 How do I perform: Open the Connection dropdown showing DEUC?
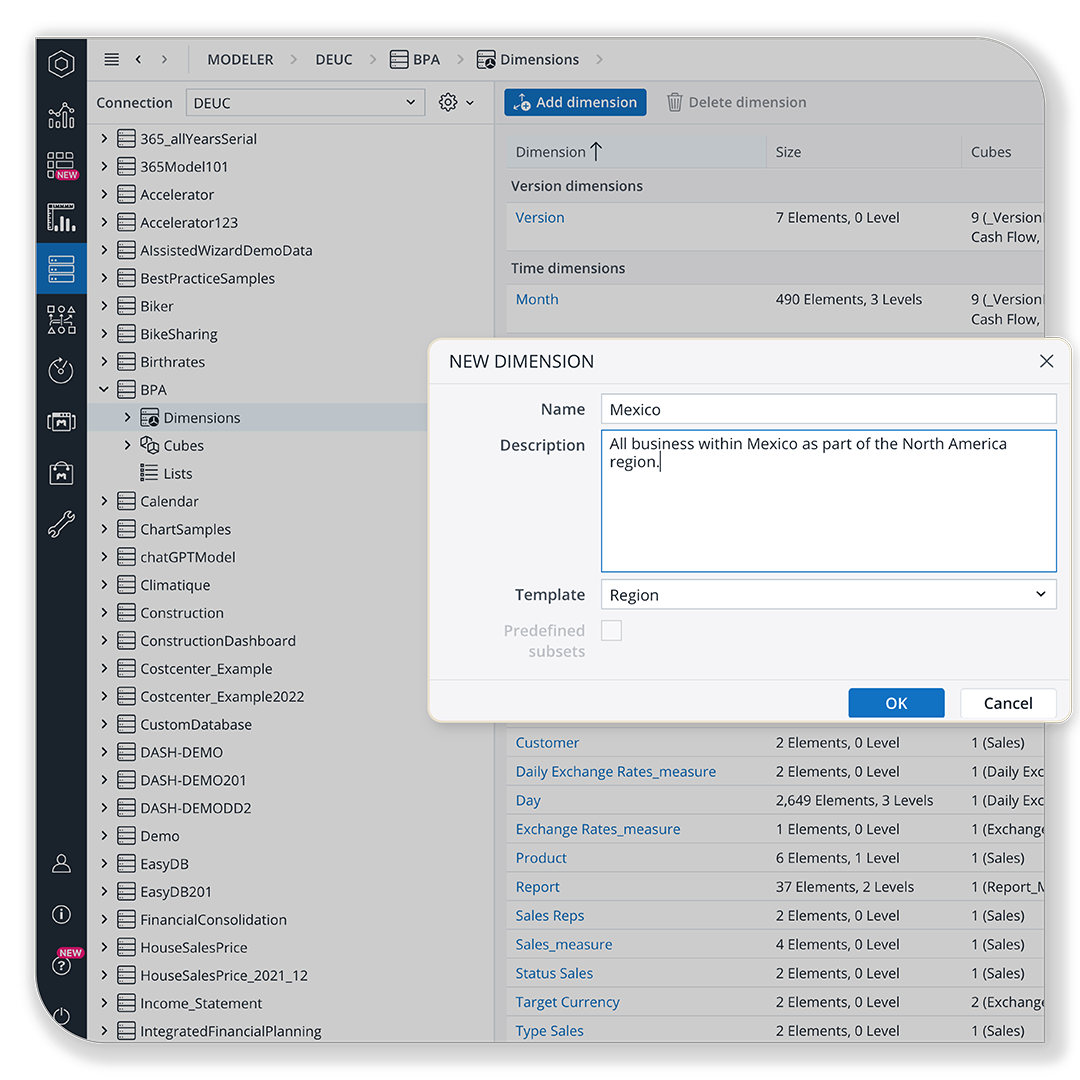[x=305, y=103]
